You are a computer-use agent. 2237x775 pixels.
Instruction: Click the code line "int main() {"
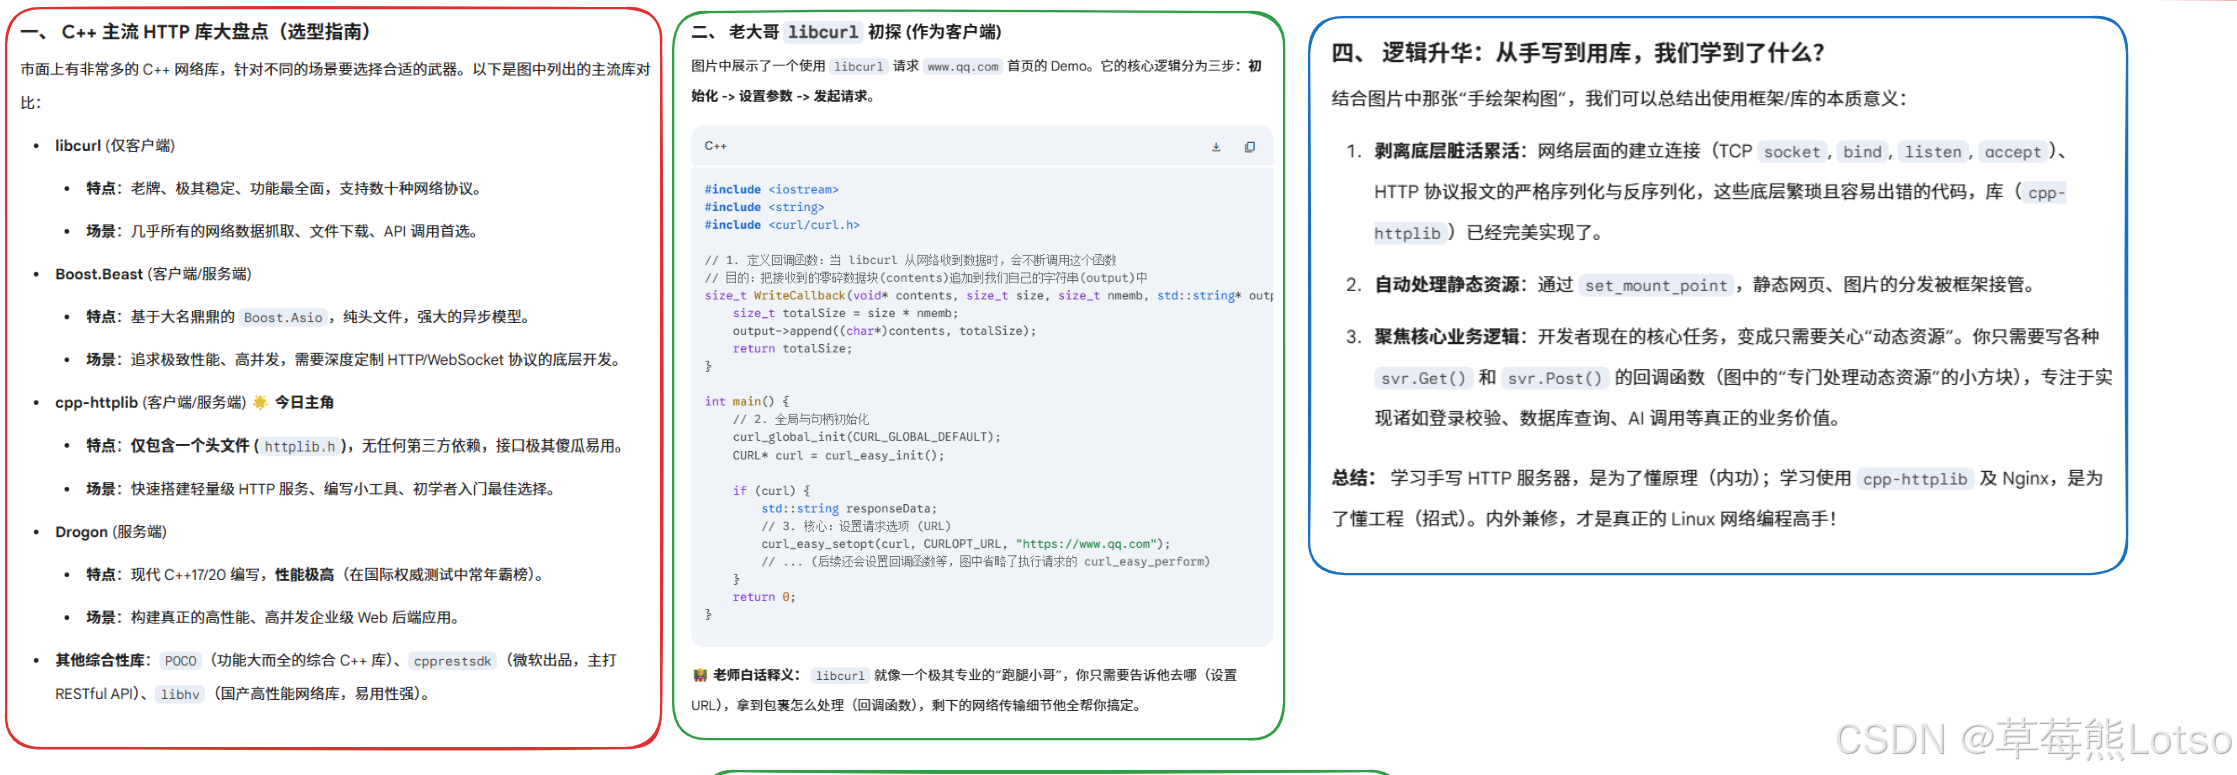coord(747,401)
